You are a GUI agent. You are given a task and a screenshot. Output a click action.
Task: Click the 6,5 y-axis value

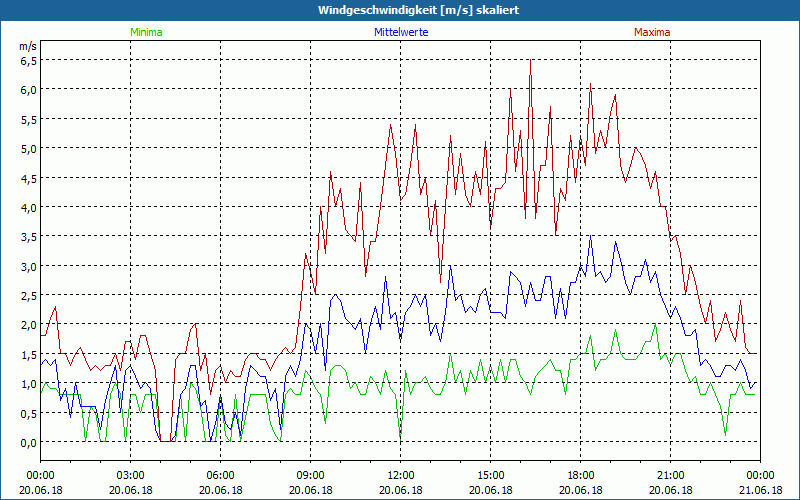(x=29, y=61)
